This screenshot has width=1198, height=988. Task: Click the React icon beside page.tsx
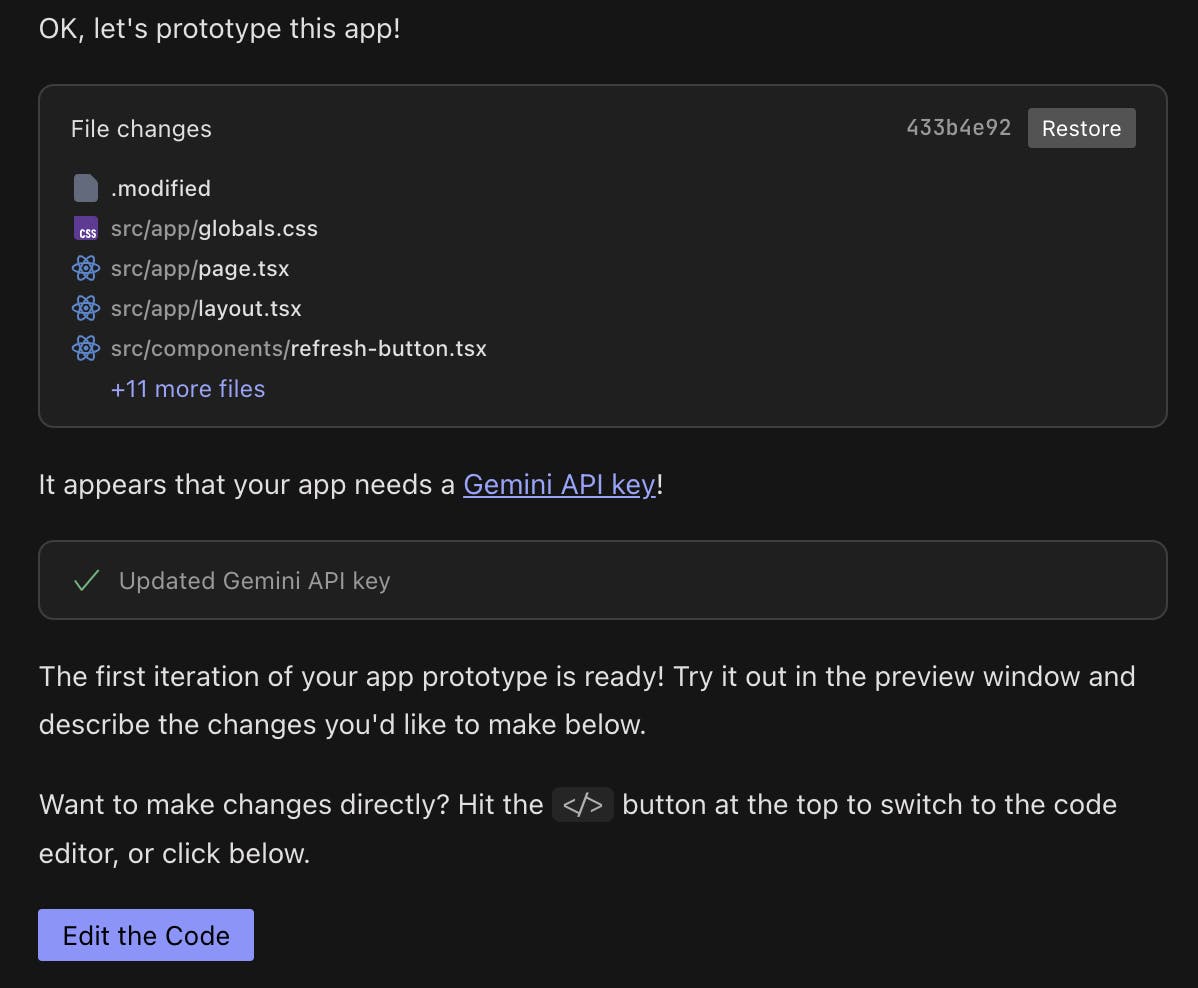[x=86, y=269]
